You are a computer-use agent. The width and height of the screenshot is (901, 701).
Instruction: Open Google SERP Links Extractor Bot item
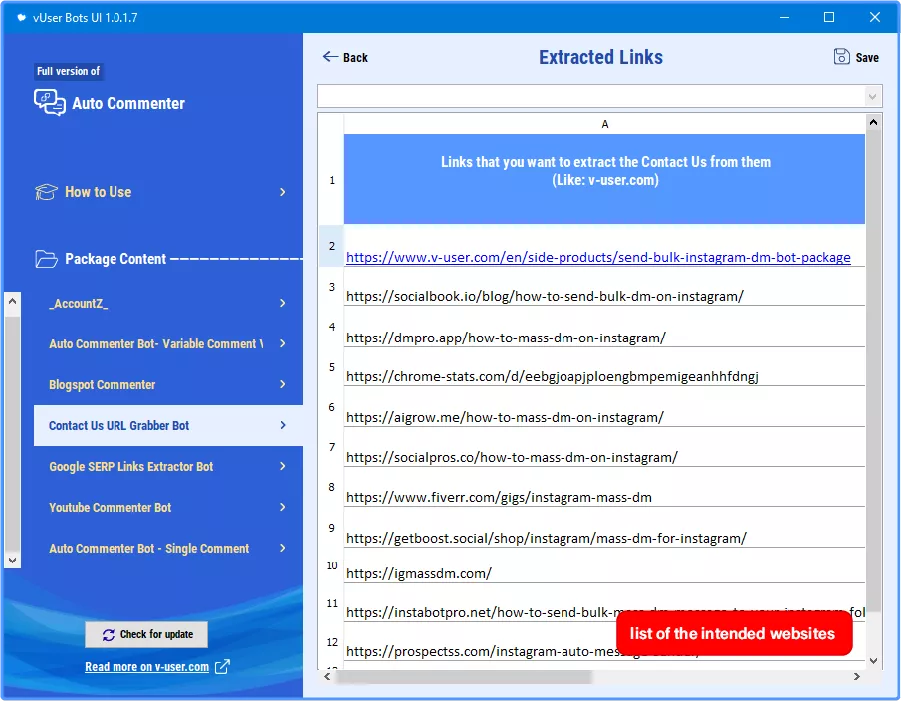click(168, 467)
